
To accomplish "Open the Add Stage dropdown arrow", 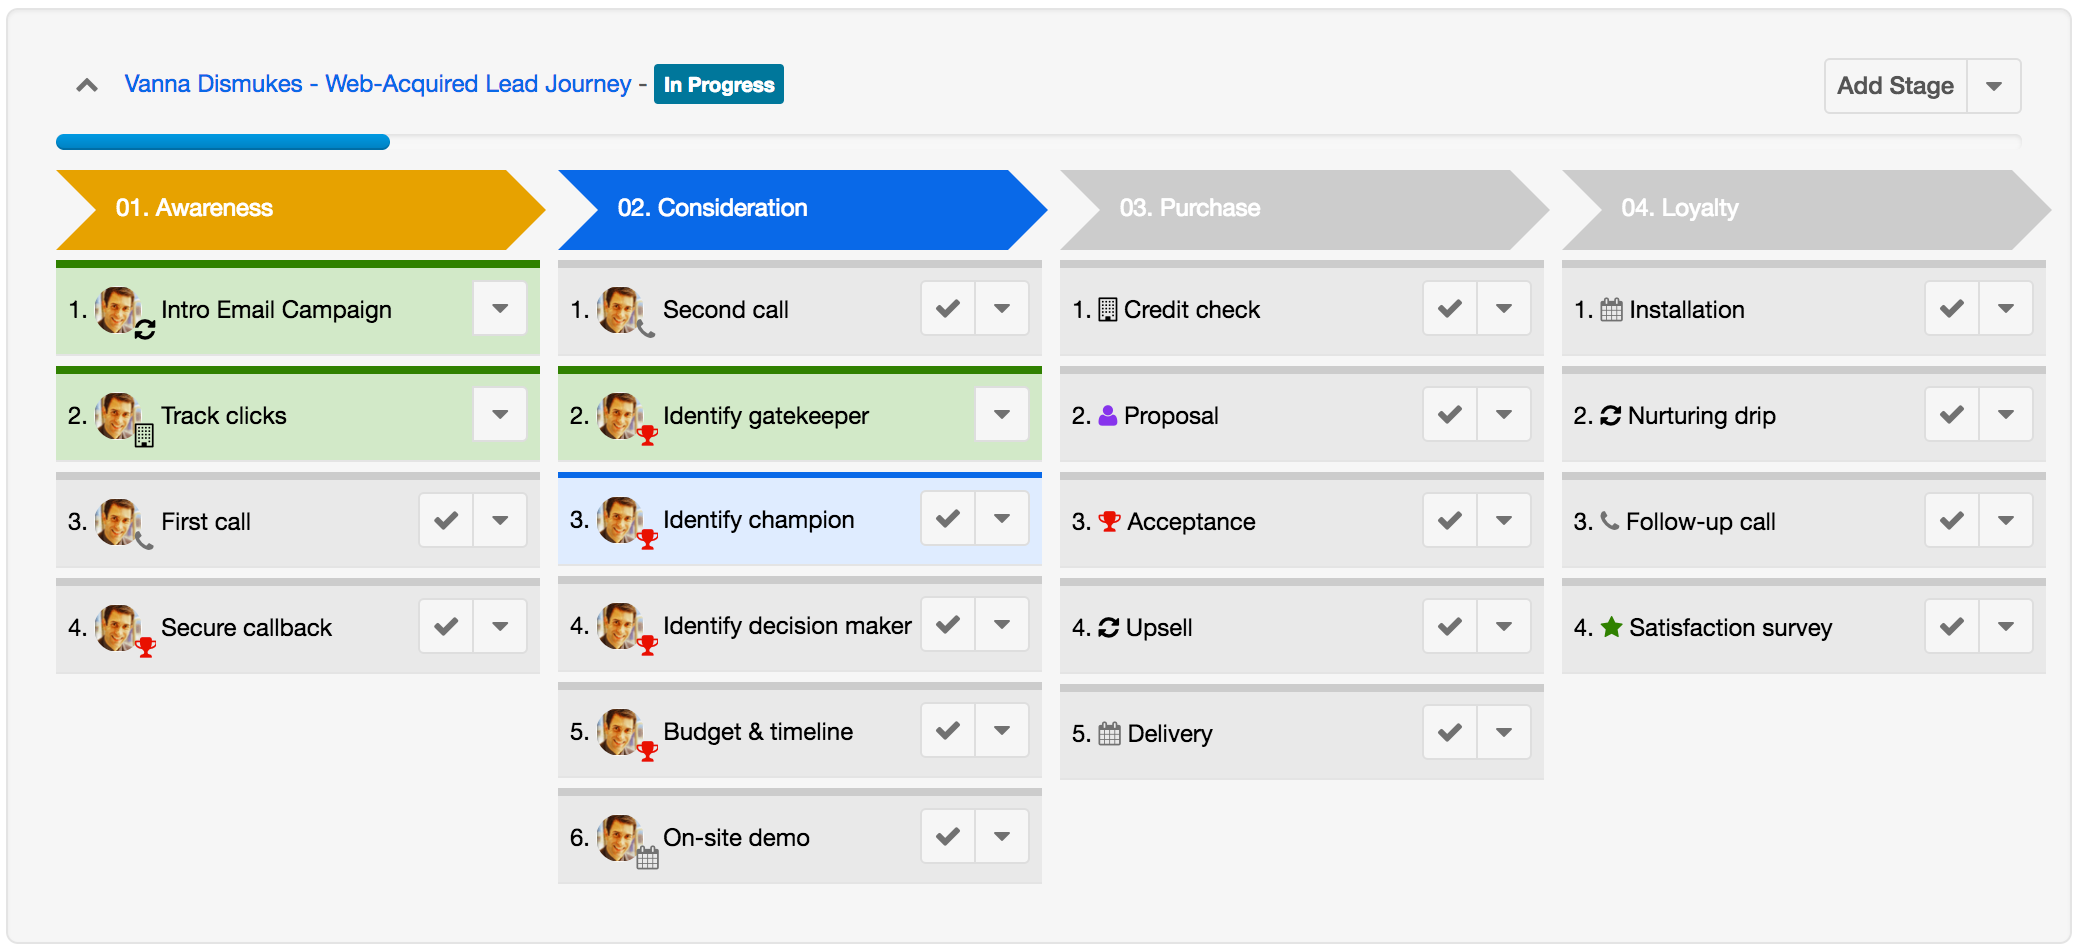I will 1994,86.
